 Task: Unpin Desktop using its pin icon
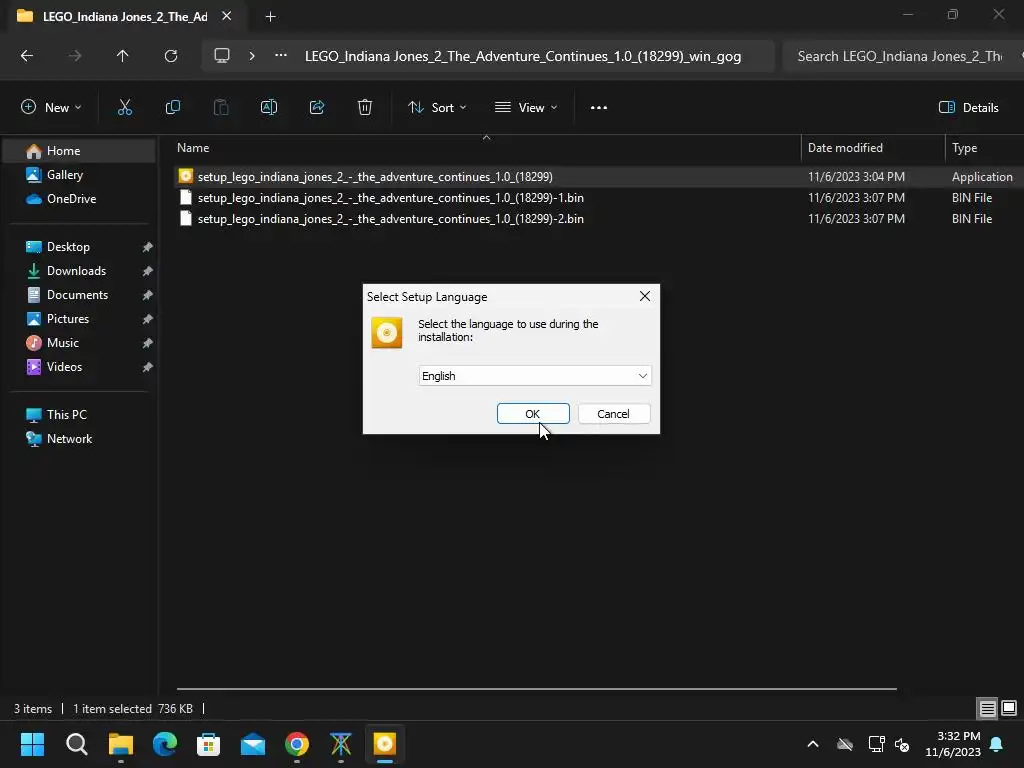point(148,248)
